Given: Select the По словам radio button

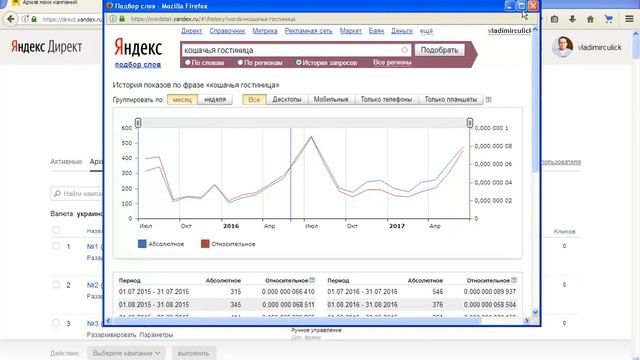Looking at the screenshot, I should 188,62.
